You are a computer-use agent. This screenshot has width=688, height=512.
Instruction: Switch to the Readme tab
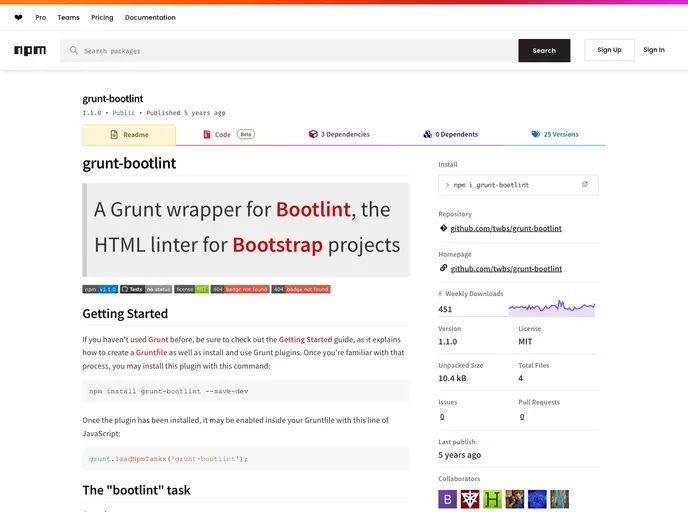129,135
